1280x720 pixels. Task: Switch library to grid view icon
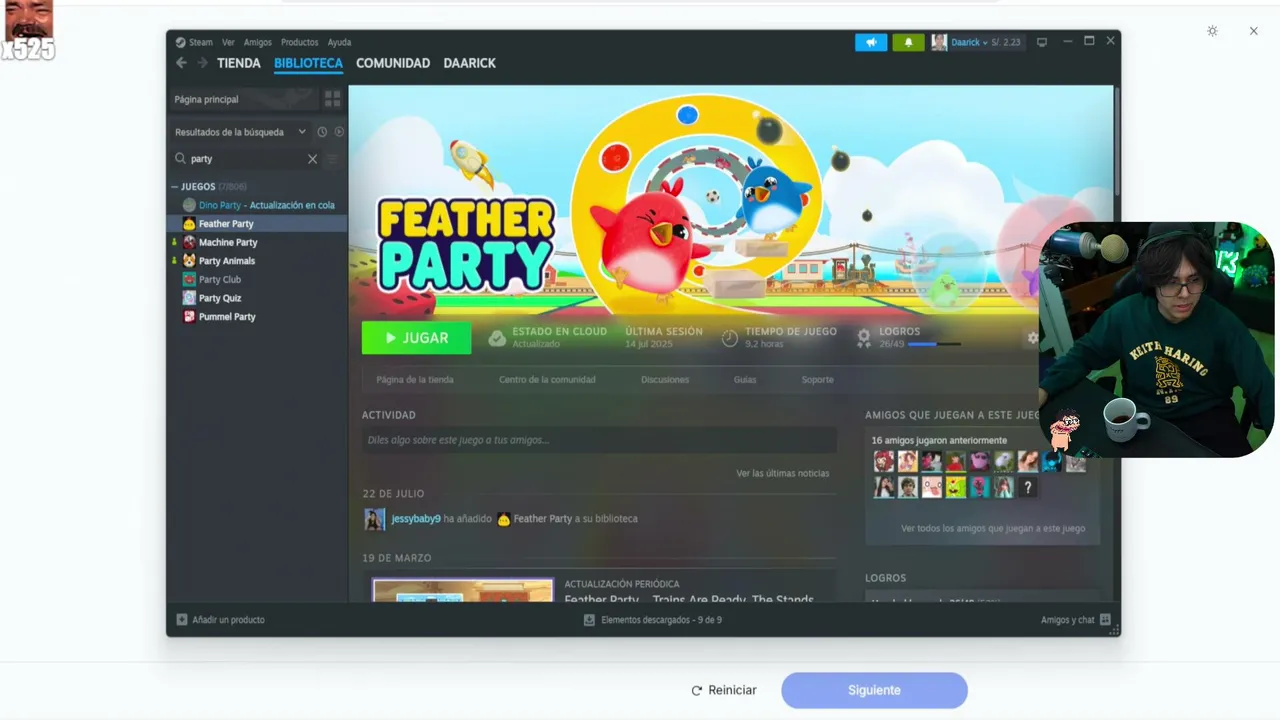click(333, 99)
